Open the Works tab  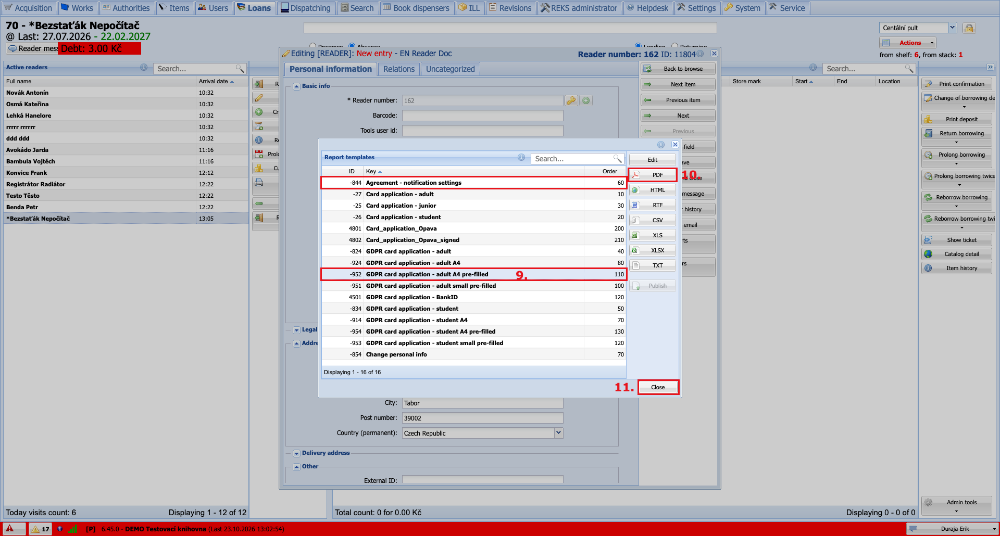77,8
